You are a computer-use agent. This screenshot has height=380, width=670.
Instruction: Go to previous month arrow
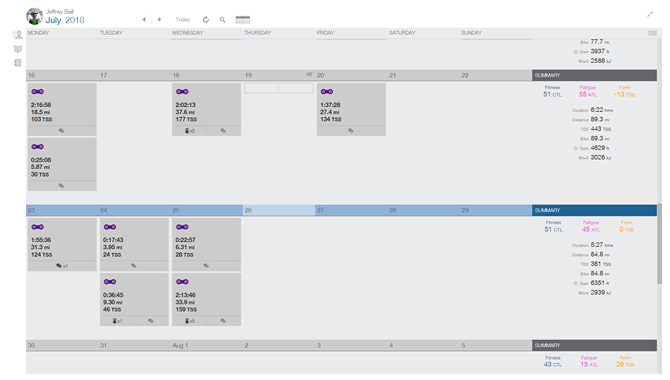(144, 19)
